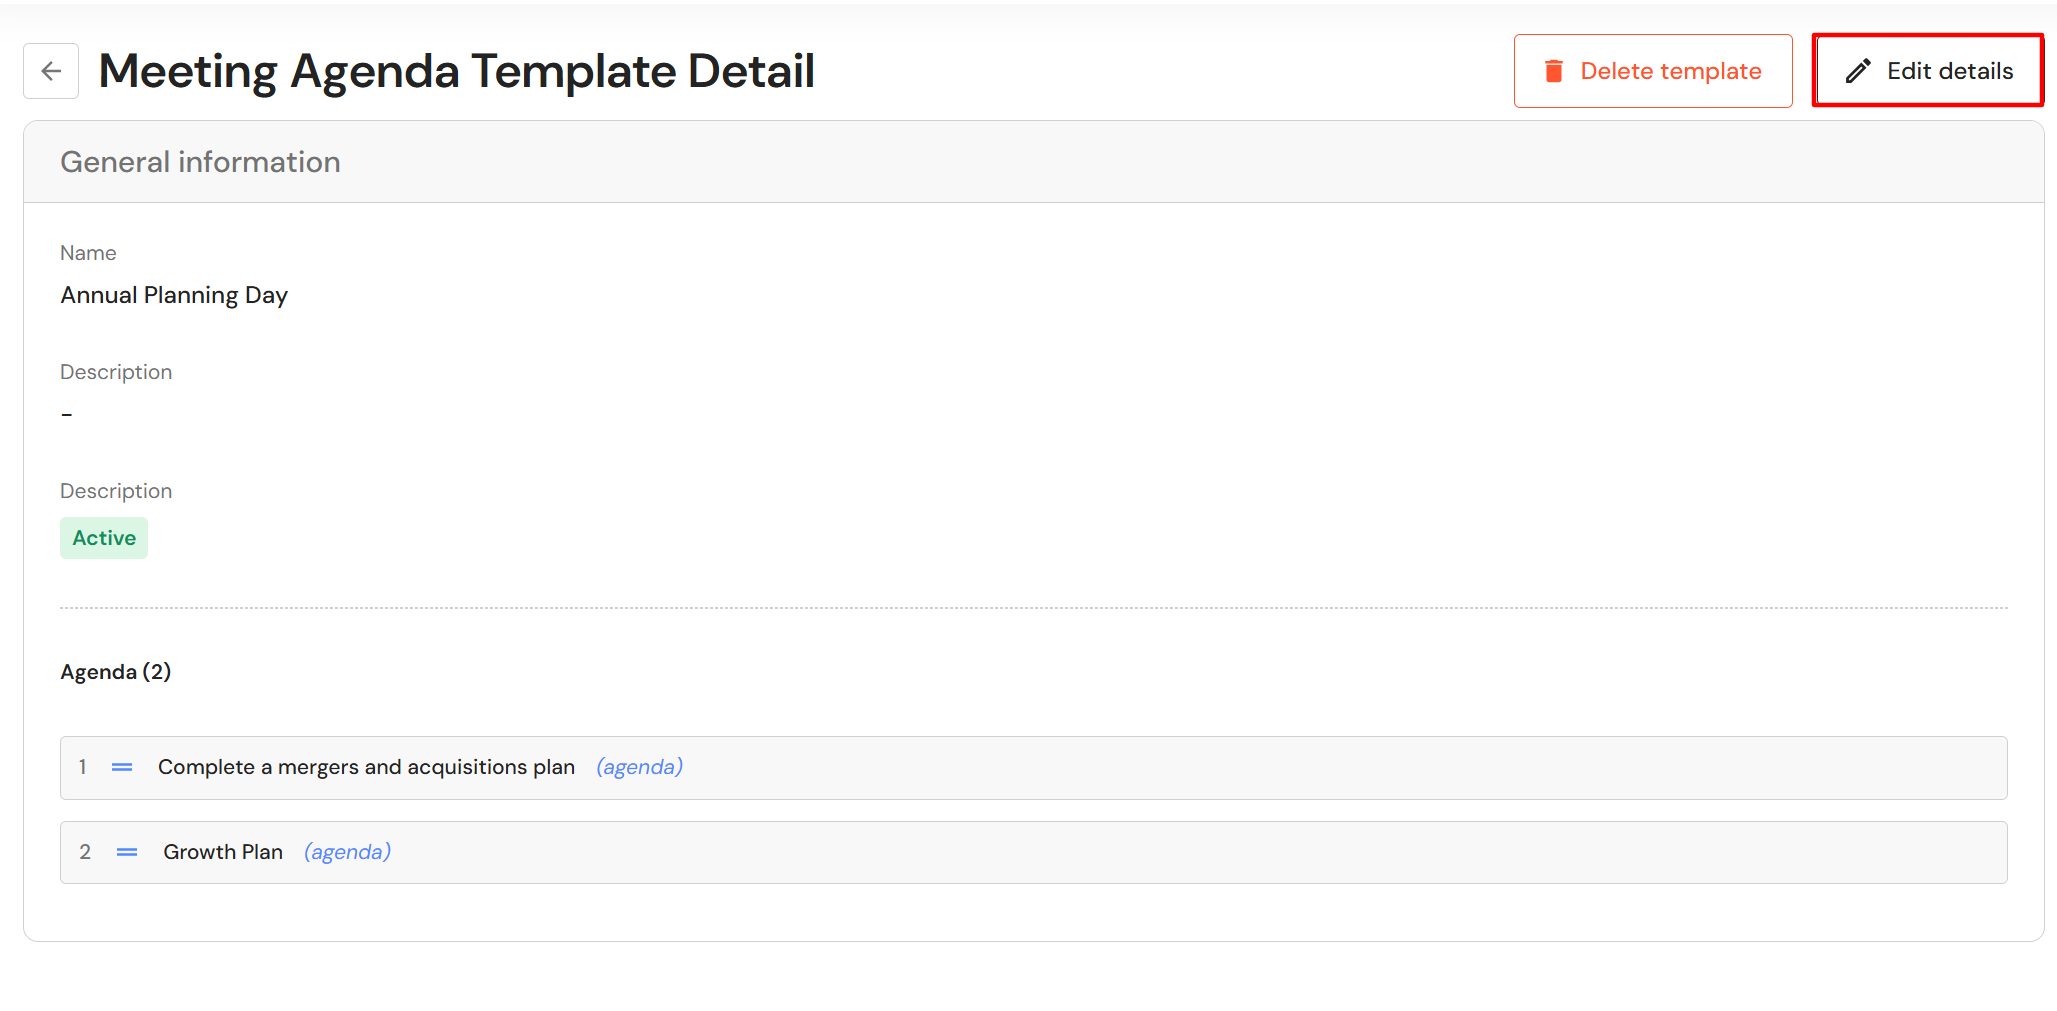Open the (agenda) link after the mergers plan
Screen dimensions: 2057x1011
point(639,767)
